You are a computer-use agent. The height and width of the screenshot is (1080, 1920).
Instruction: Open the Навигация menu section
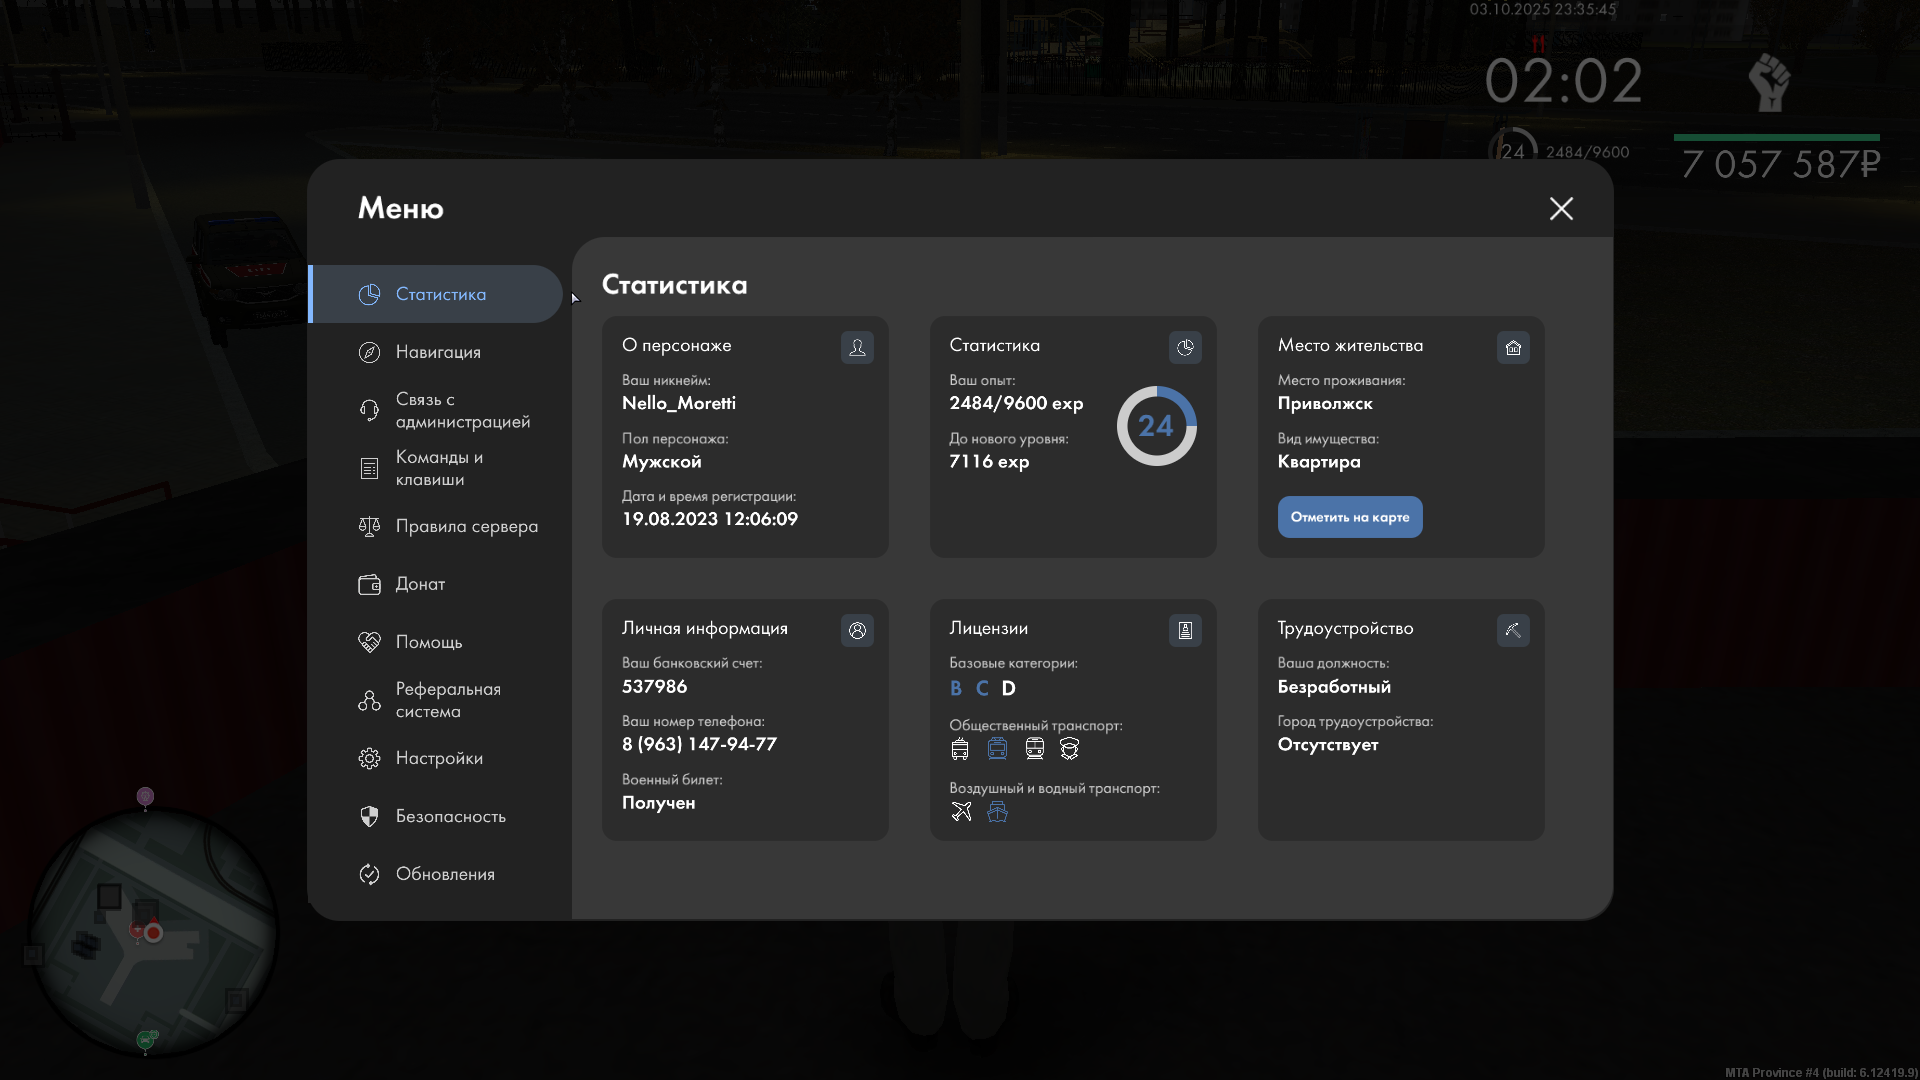coord(438,352)
